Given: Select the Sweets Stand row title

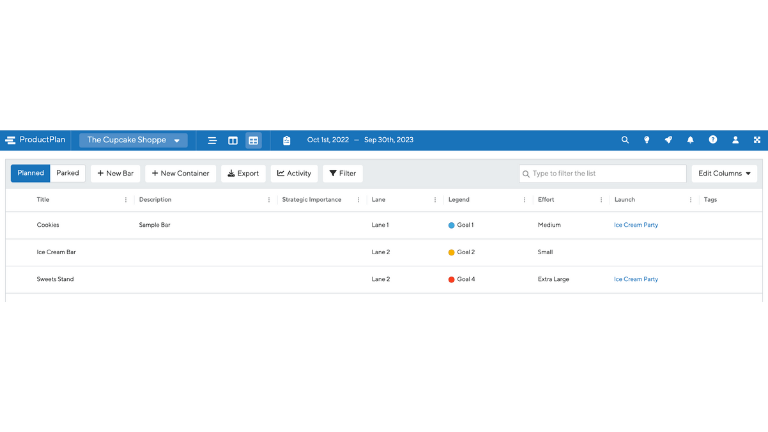Looking at the screenshot, I should 55,279.
